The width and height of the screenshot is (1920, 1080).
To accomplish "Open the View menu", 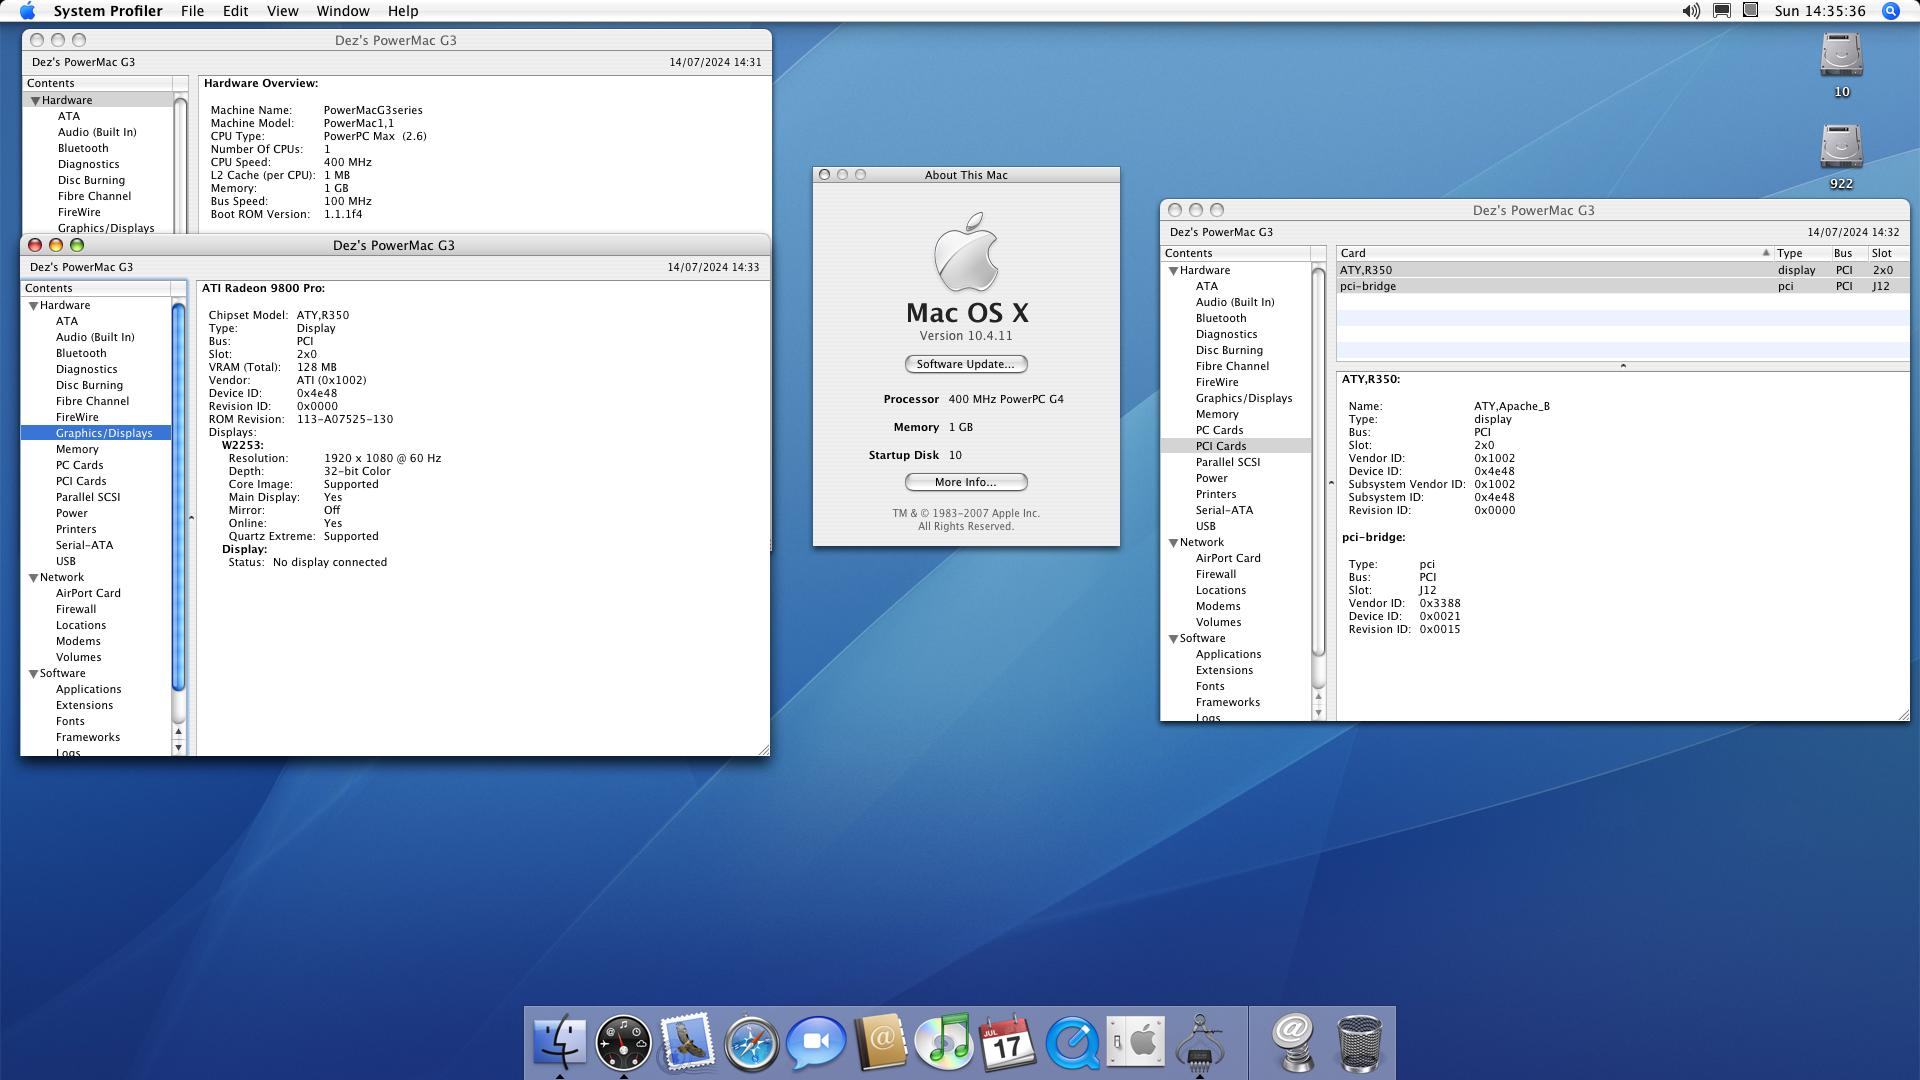I will [x=282, y=11].
